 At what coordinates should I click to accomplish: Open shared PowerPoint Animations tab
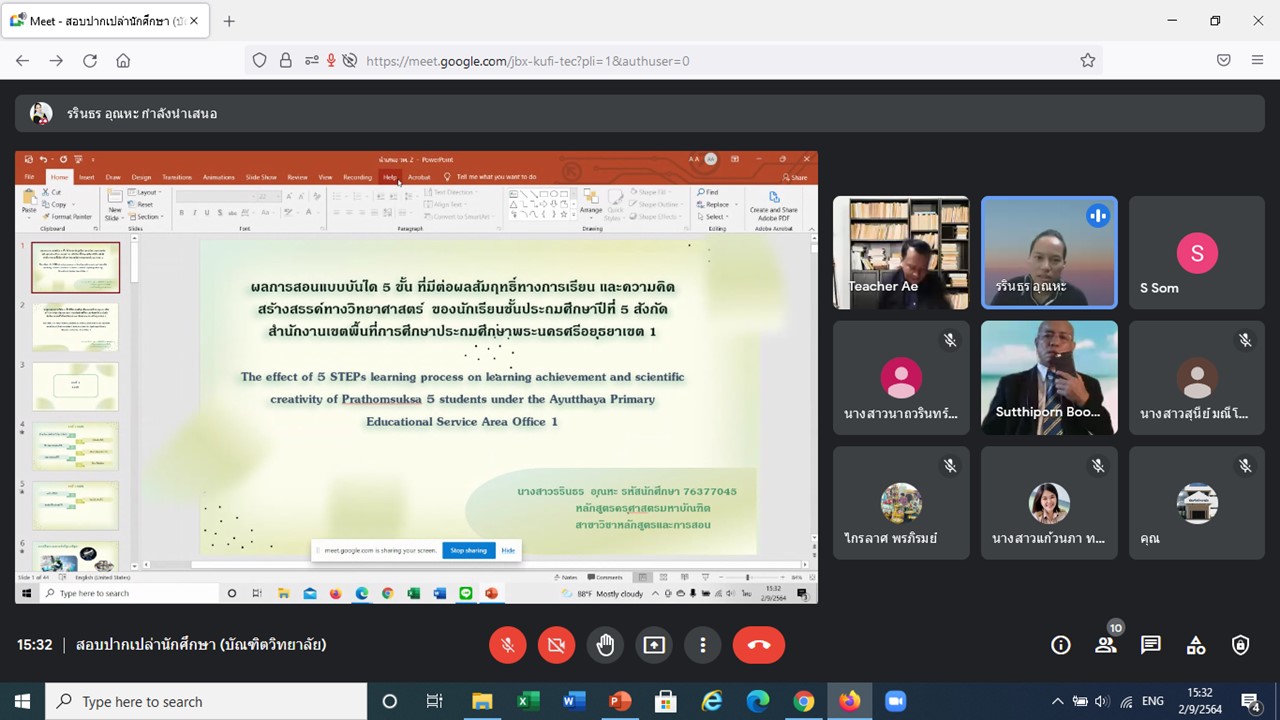219,177
